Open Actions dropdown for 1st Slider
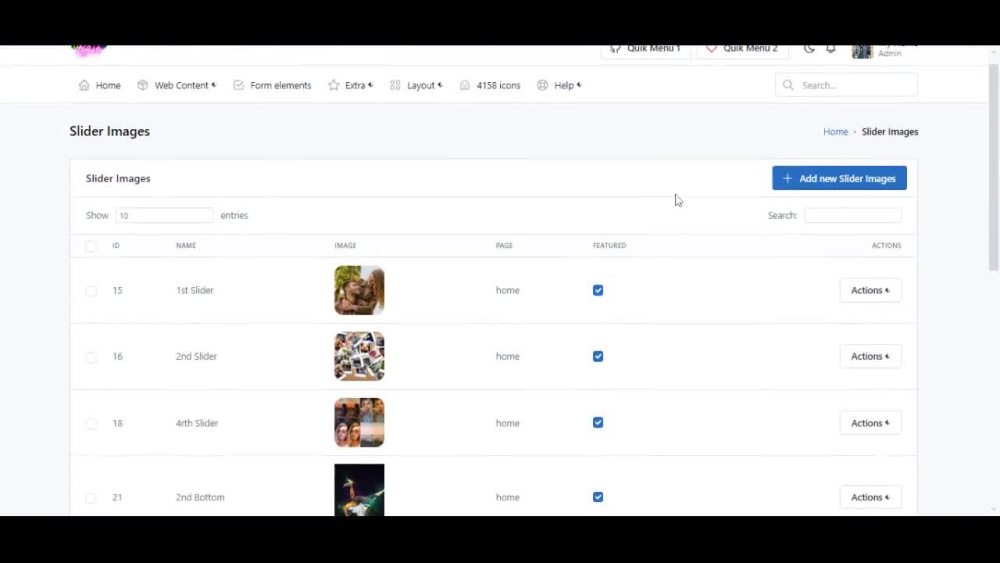The width and height of the screenshot is (1000, 563). (x=871, y=290)
